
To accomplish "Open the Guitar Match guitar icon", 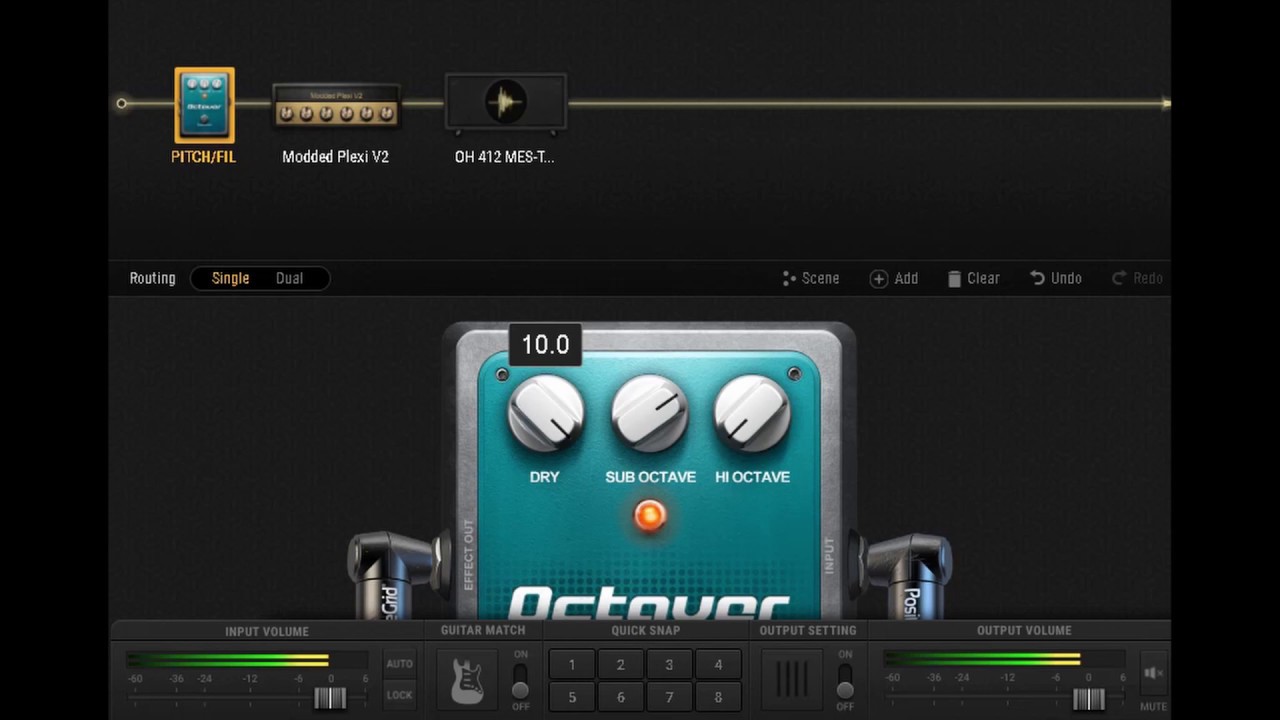I will tap(467, 679).
